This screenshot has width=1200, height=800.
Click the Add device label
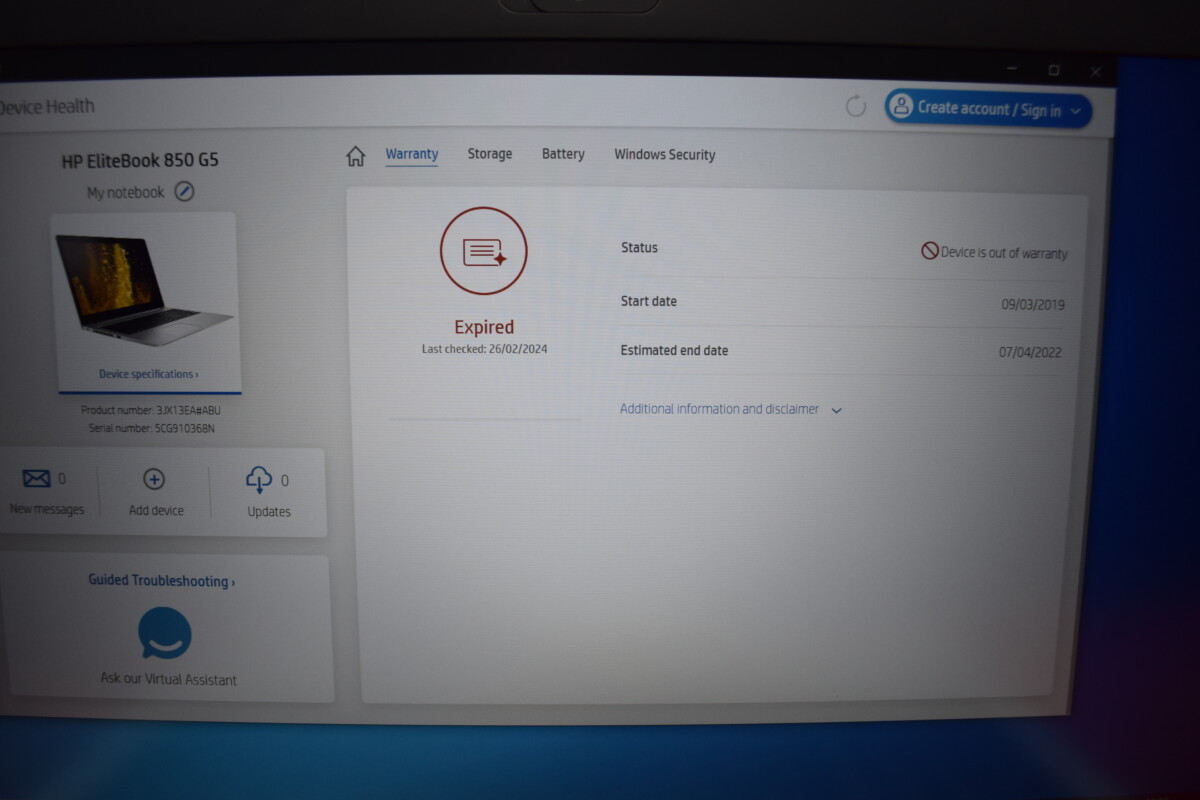[156, 510]
